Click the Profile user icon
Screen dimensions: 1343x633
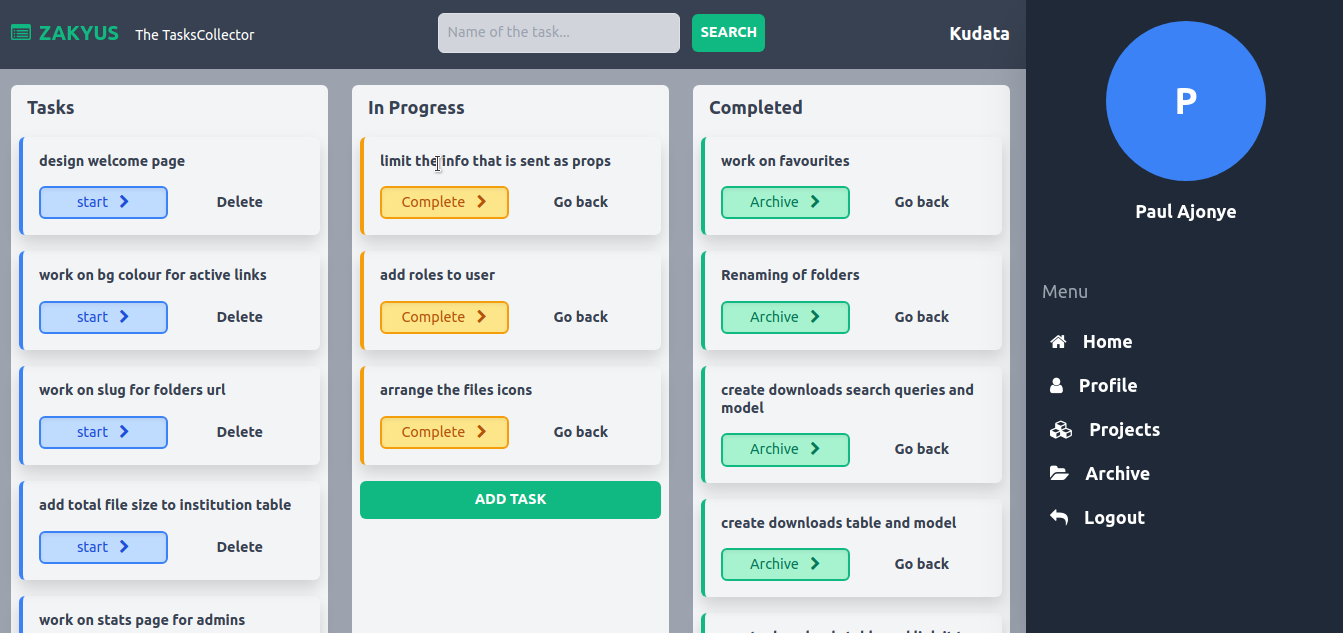[x=1056, y=386]
